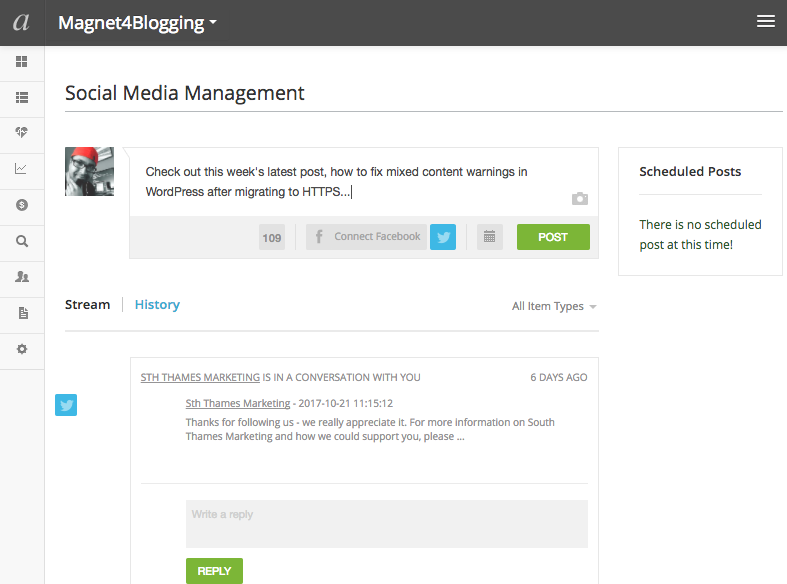The width and height of the screenshot is (787, 584).
Task: Switch to the History tab
Action: pos(157,305)
